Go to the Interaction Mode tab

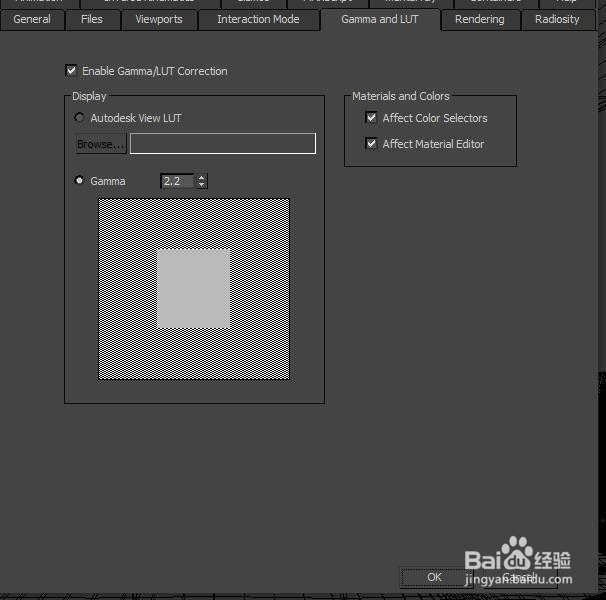(258, 19)
